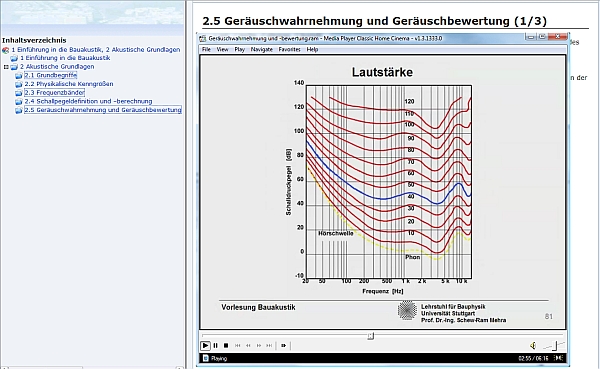Open the File menu in Media Player Classic
Image resolution: width=600 pixels, height=369 pixels.
(x=206, y=49)
